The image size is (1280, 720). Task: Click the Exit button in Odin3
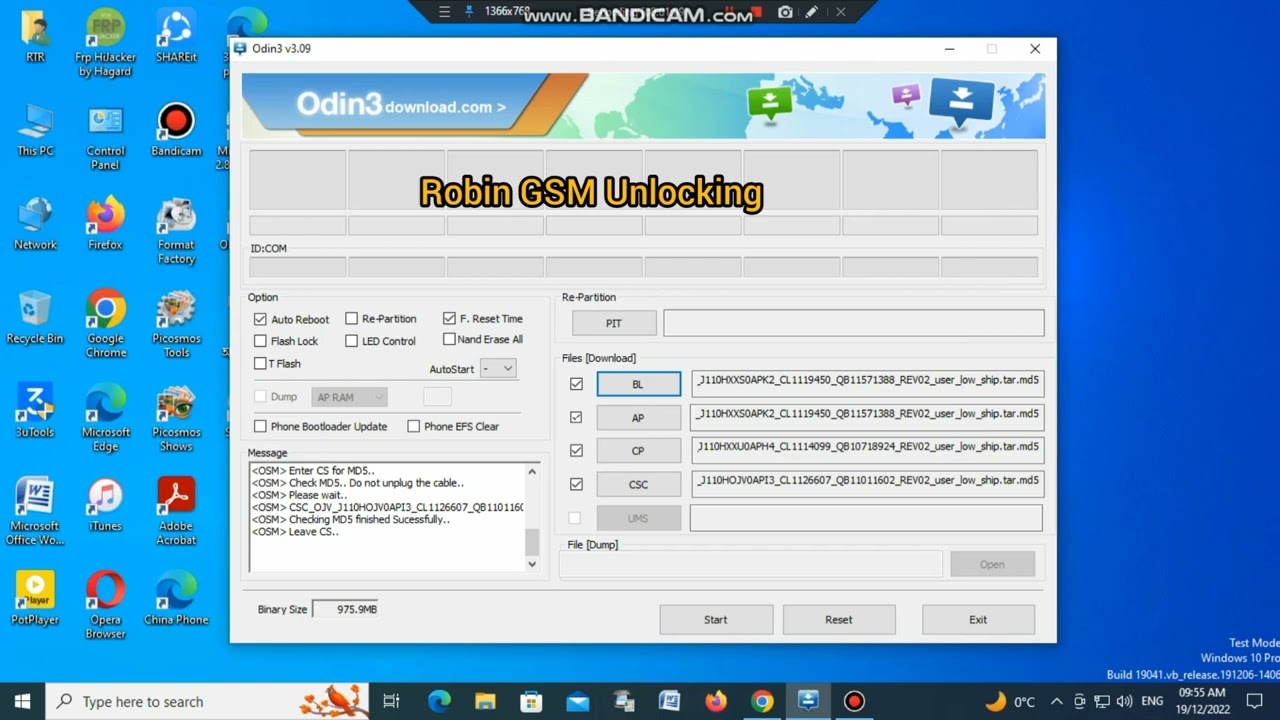pos(978,619)
